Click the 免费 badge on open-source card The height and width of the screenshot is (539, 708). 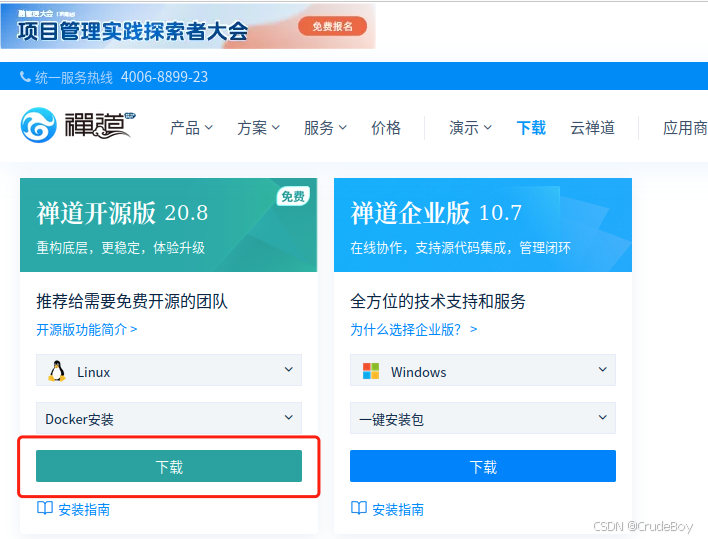(293, 196)
